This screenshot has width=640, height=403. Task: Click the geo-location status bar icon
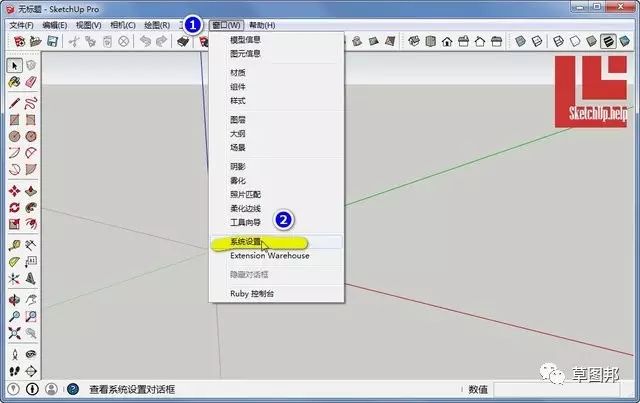click(13, 389)
